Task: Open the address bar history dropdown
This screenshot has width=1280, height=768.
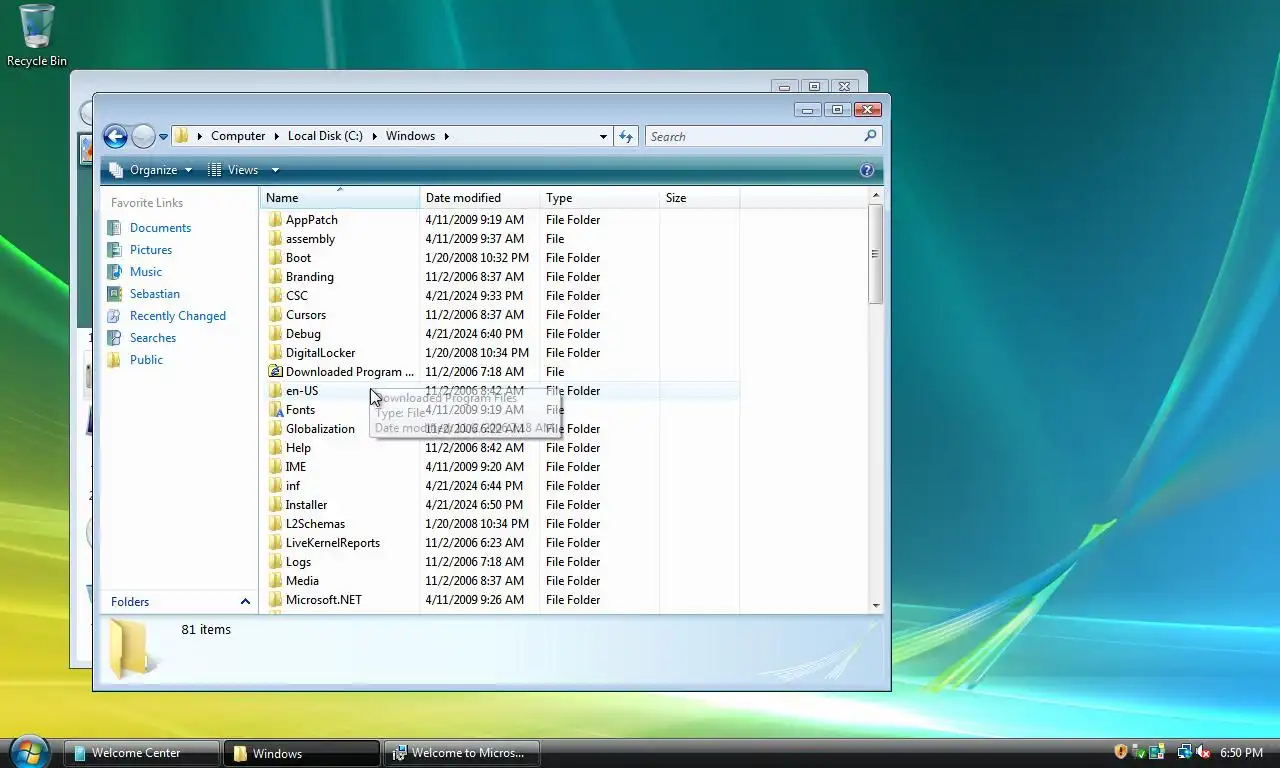Action: click(603, 136)
